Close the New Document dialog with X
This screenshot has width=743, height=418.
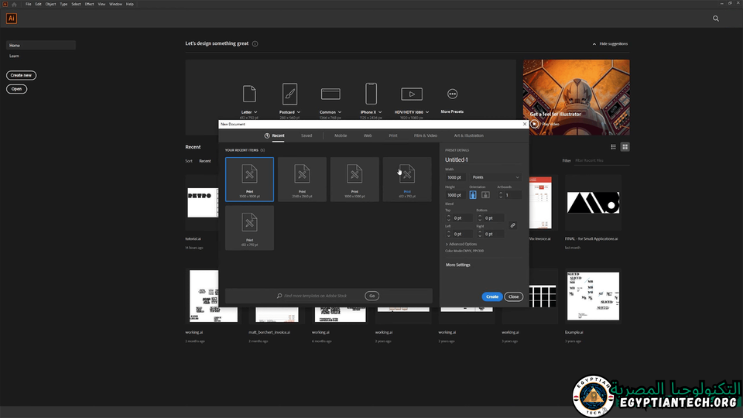point(524,124)
